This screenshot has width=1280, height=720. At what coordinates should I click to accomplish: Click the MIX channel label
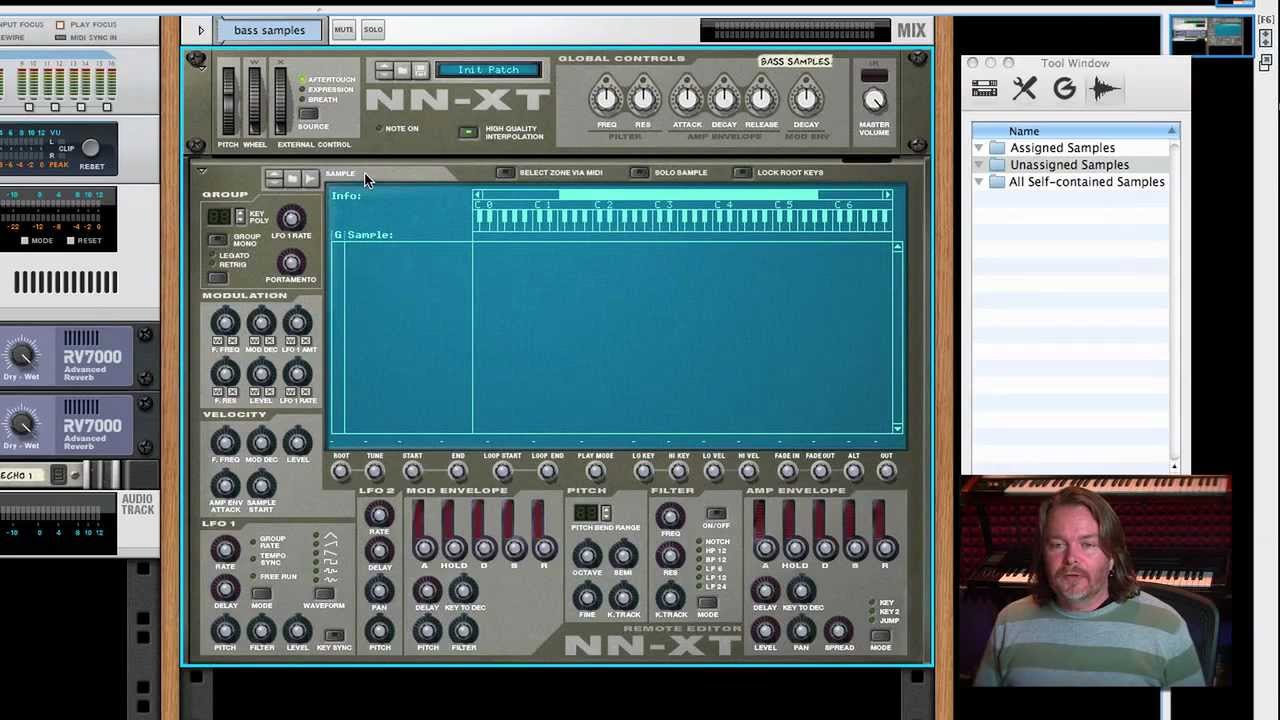[x=911, y=31]
